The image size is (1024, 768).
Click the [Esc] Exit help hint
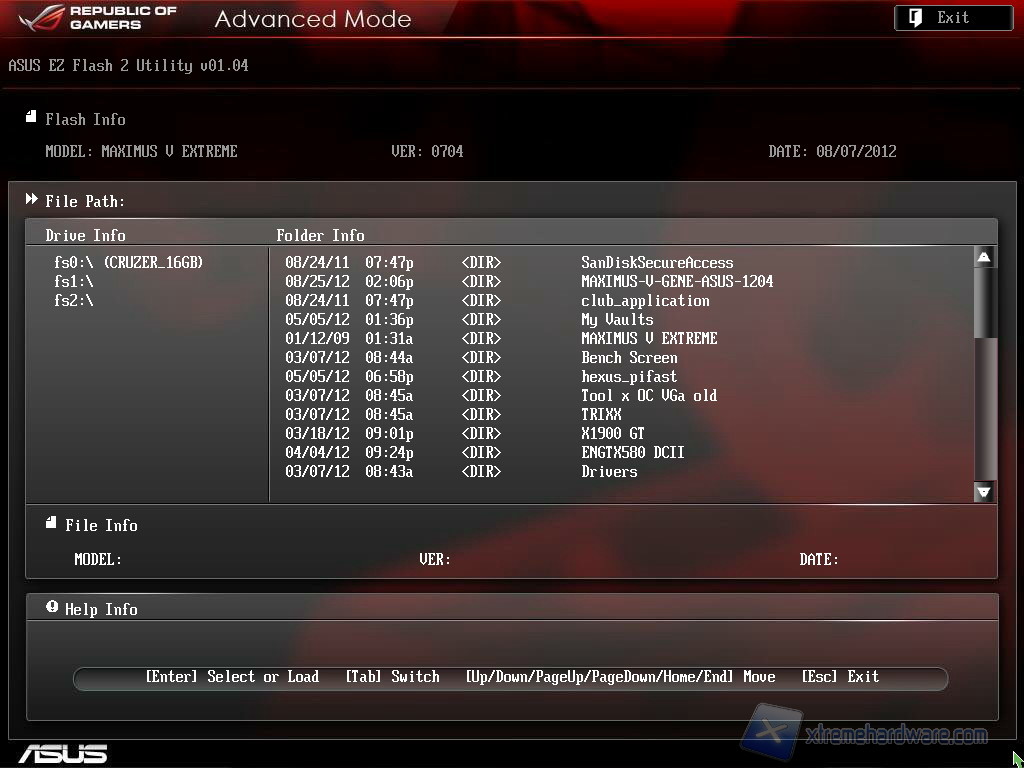tap(840, 677)
